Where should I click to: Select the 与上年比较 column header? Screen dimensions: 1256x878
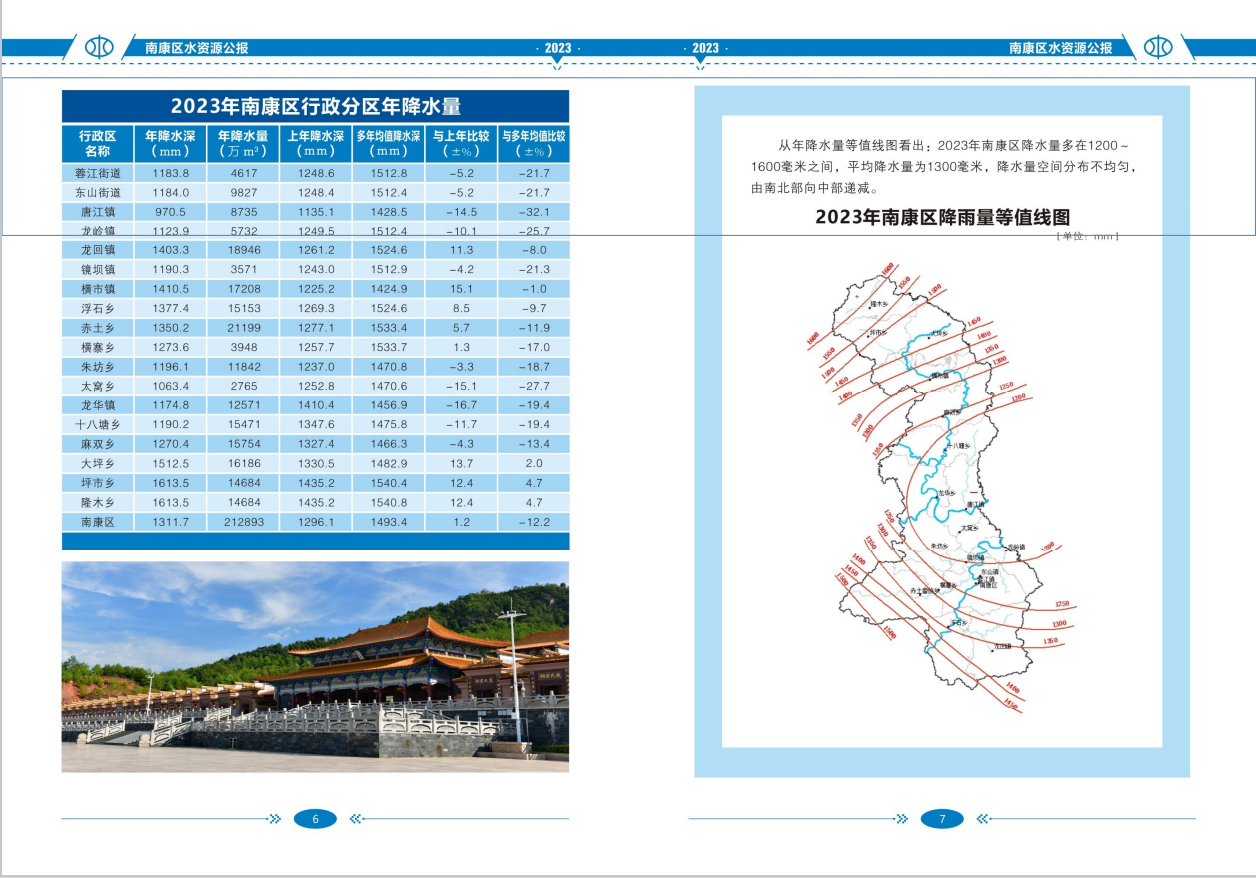[x=461, y=143]
